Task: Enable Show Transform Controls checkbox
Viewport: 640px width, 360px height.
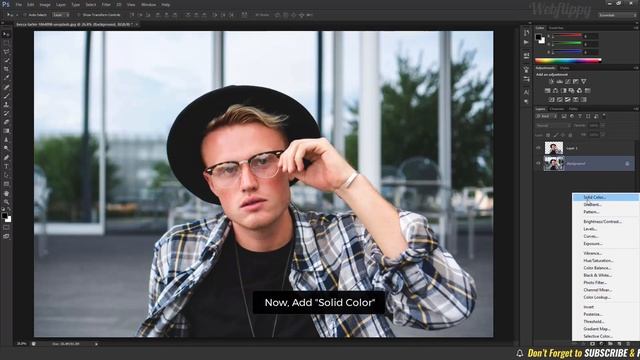Action: (x=79, y=15)
